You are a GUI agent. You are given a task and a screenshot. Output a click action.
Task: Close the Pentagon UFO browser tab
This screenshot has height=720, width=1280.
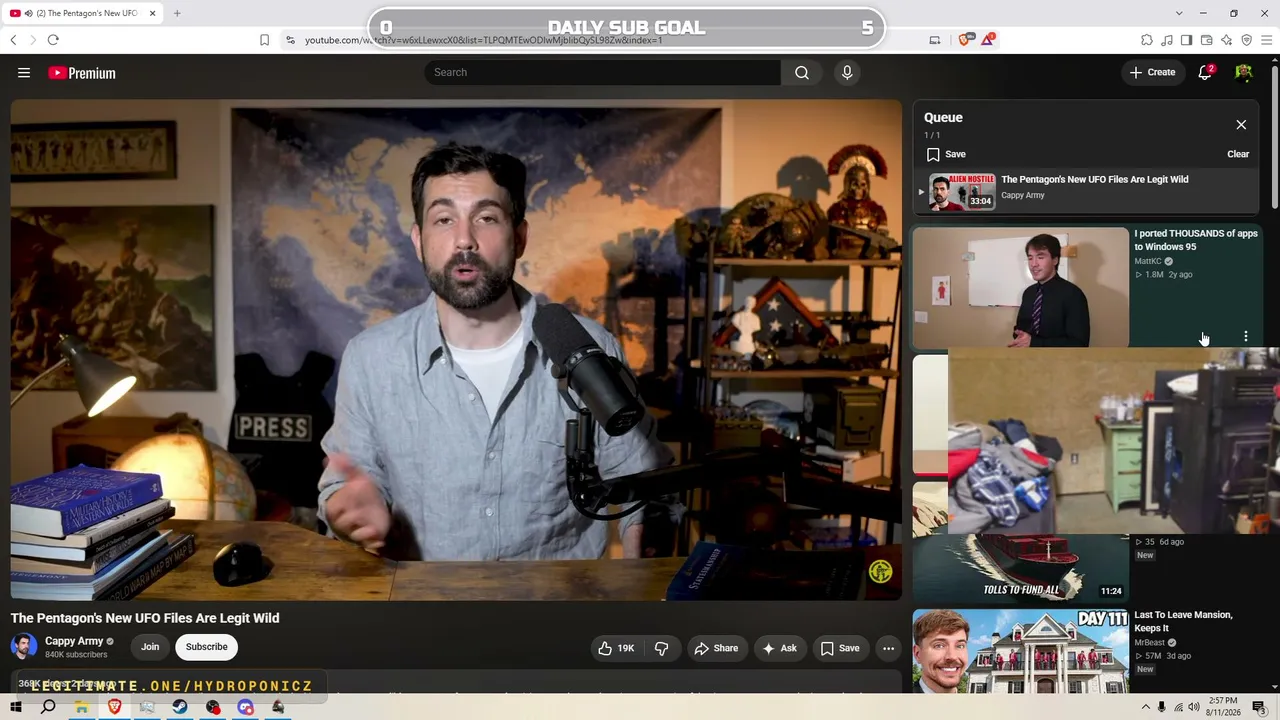(152, 13)
